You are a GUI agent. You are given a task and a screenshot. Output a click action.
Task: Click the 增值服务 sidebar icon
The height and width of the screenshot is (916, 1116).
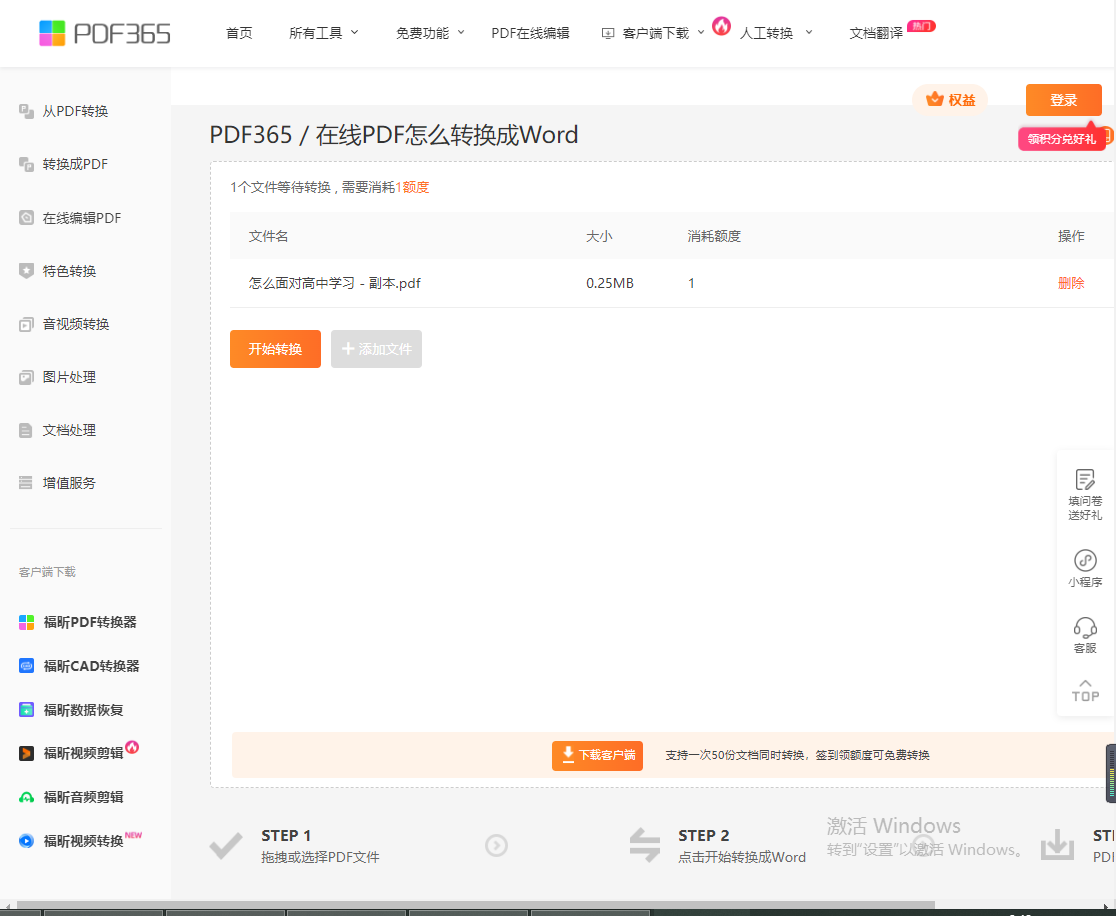coord(26,483)
